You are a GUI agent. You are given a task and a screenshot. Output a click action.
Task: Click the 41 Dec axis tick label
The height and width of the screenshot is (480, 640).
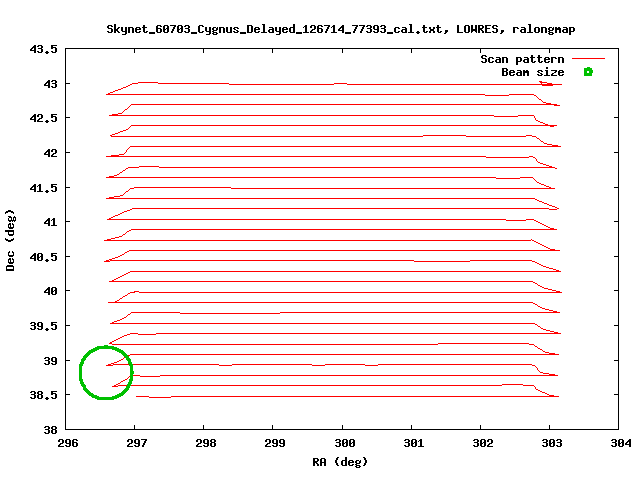point(51,222)
